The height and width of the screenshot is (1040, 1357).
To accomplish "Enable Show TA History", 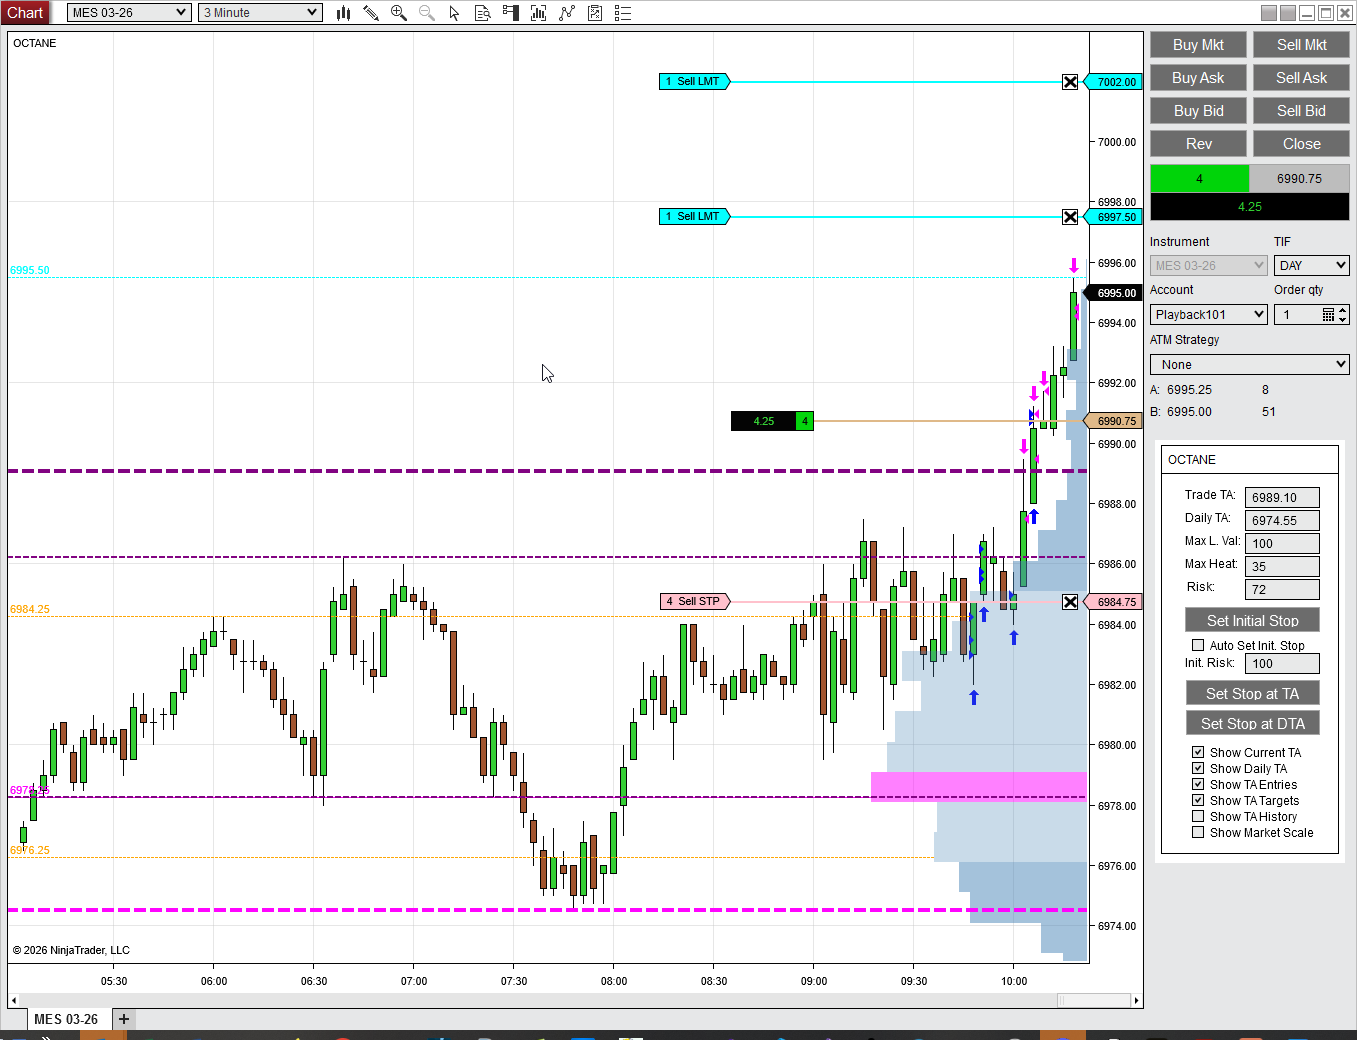I will 1197,816.
